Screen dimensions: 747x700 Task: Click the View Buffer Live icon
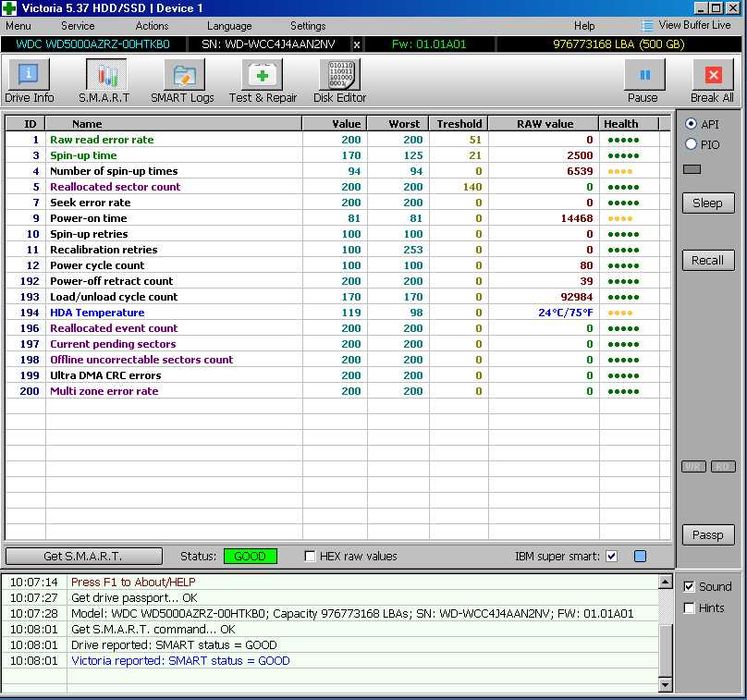646,25
